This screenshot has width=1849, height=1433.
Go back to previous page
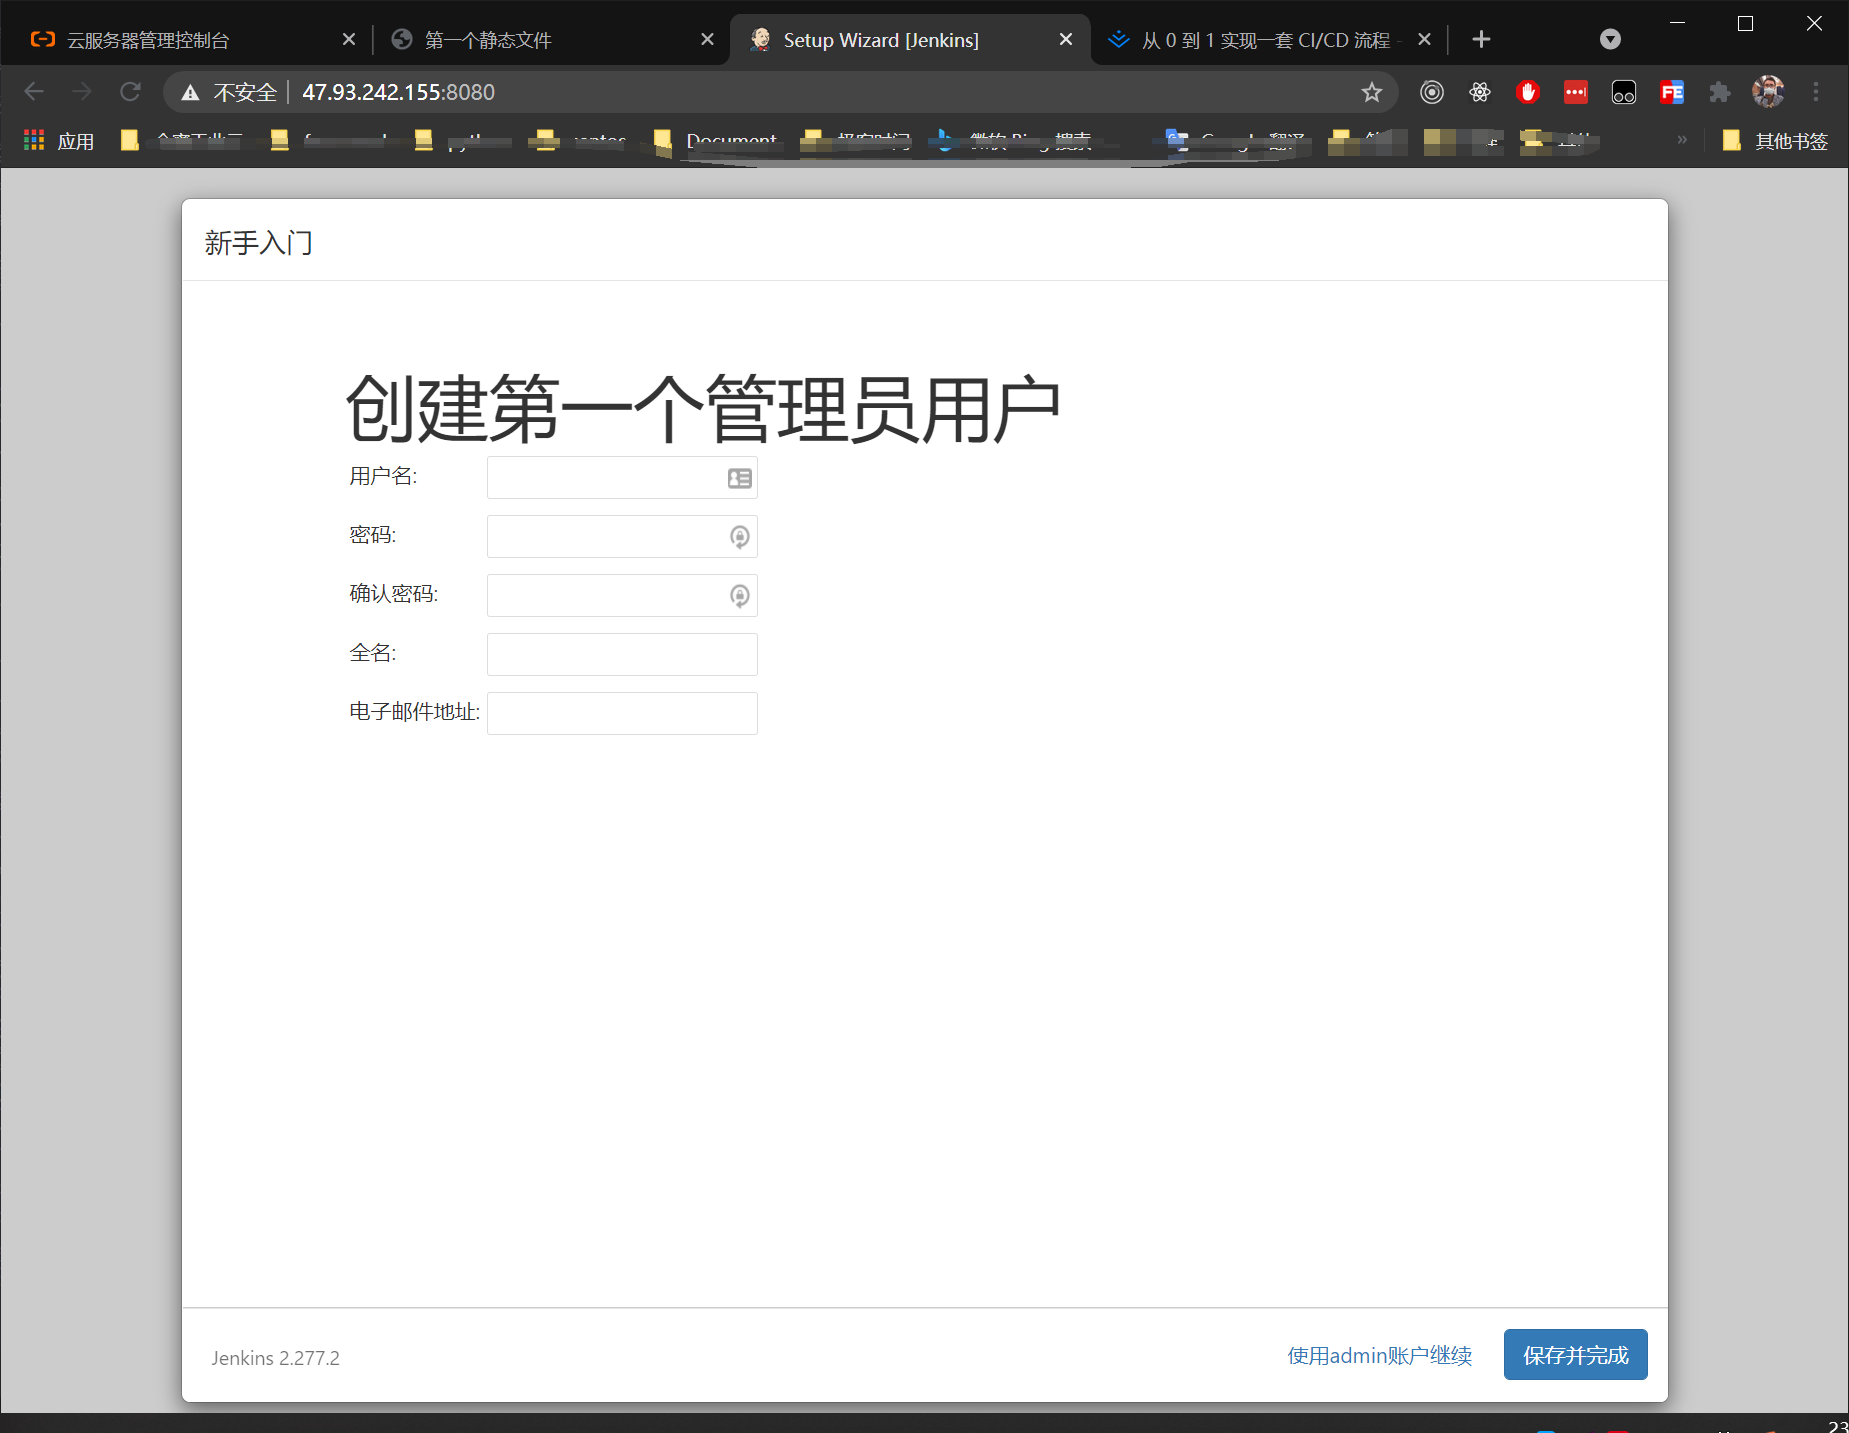34,92
